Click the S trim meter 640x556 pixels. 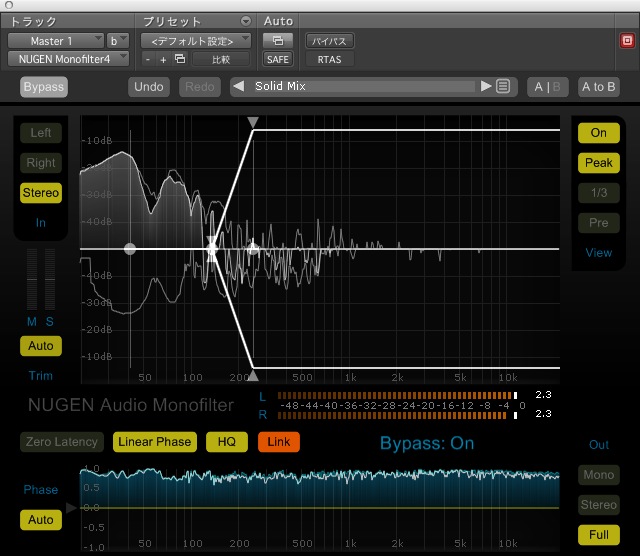(50, 279)
